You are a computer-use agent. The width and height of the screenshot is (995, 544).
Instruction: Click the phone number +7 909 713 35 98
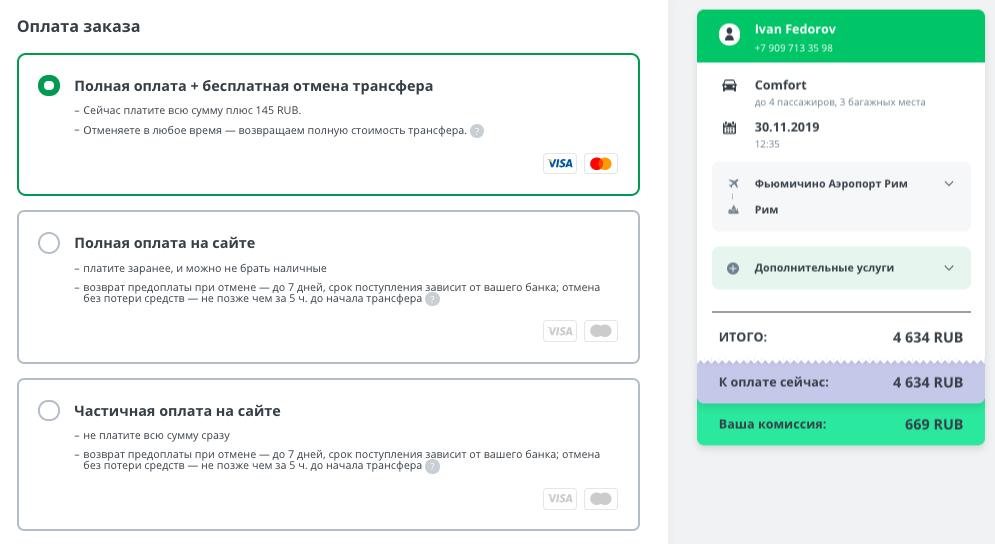click(793, 48)
